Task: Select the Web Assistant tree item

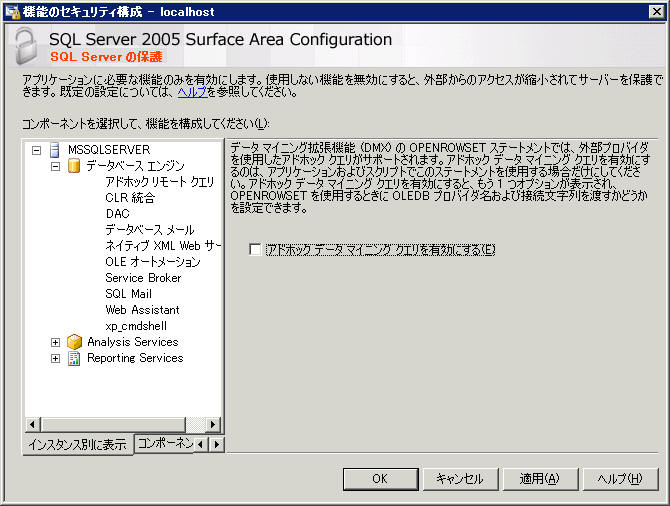Action: pos(143,310)
